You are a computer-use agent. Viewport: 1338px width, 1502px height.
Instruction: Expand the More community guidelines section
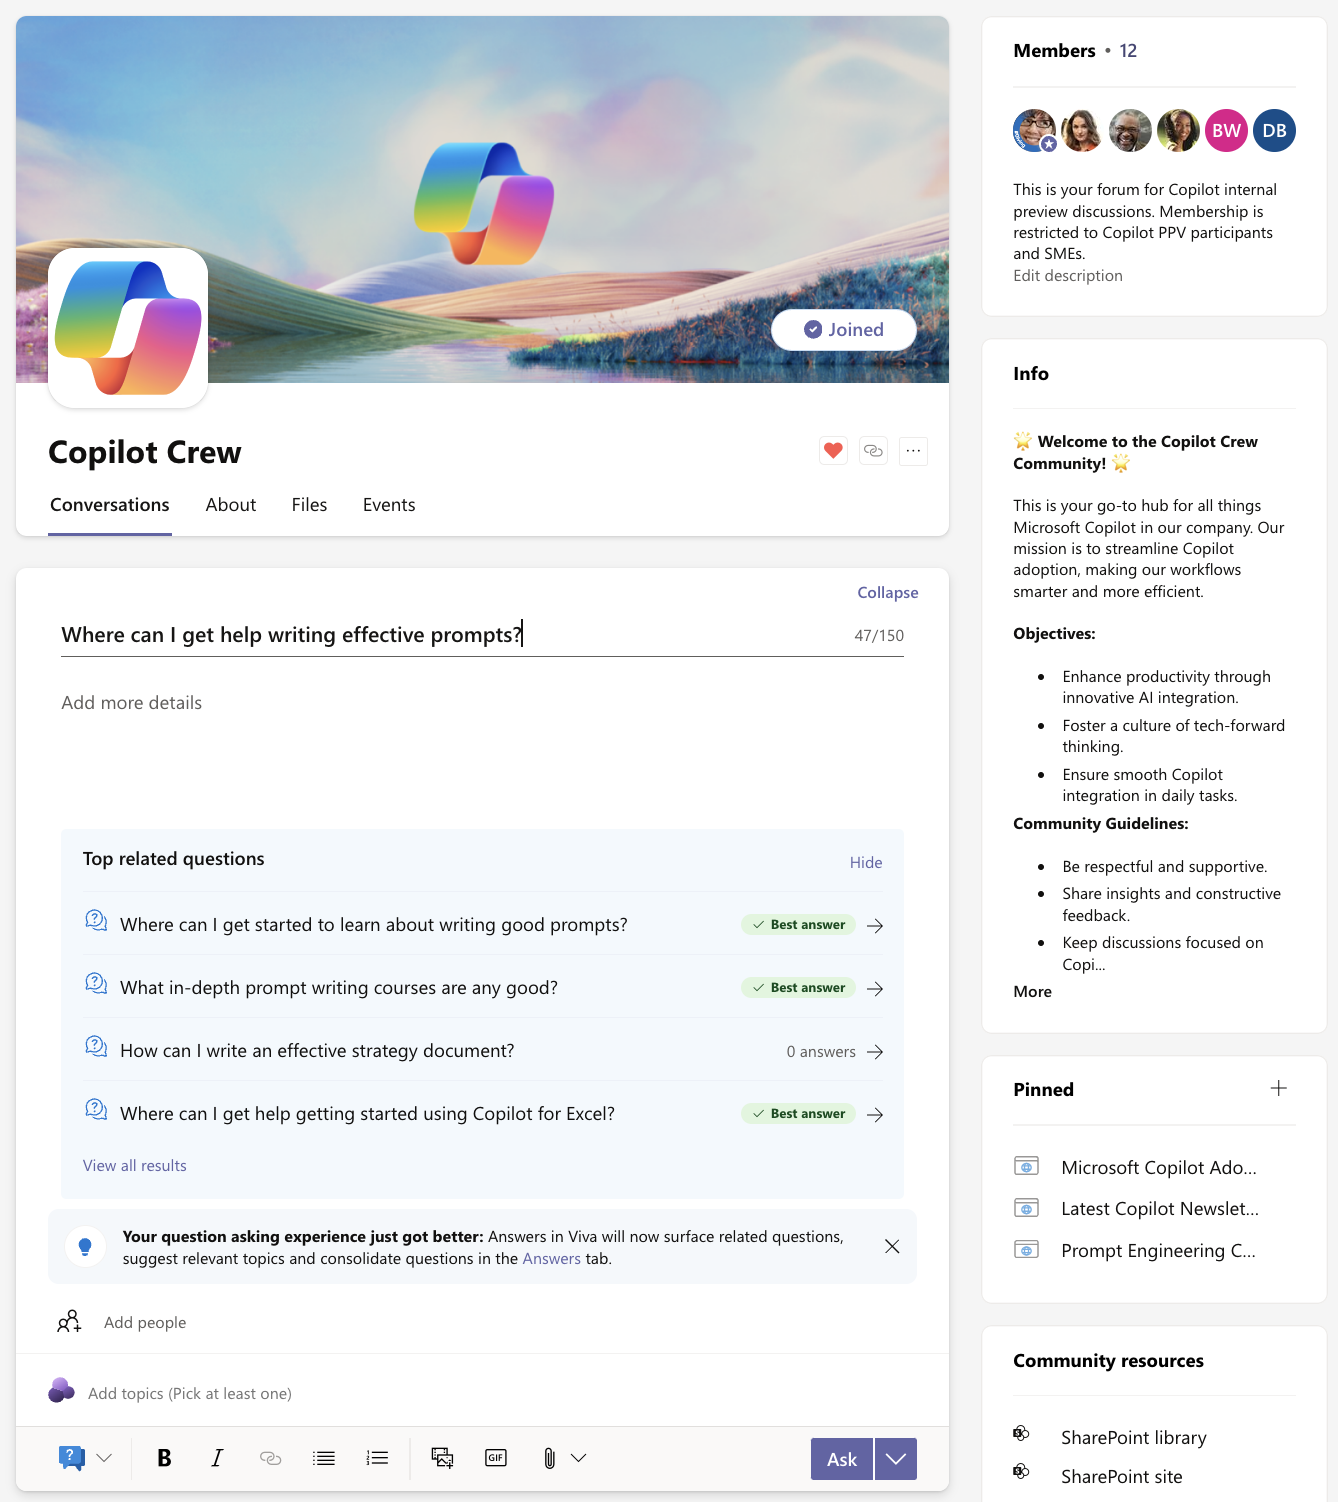point(1031,991)
